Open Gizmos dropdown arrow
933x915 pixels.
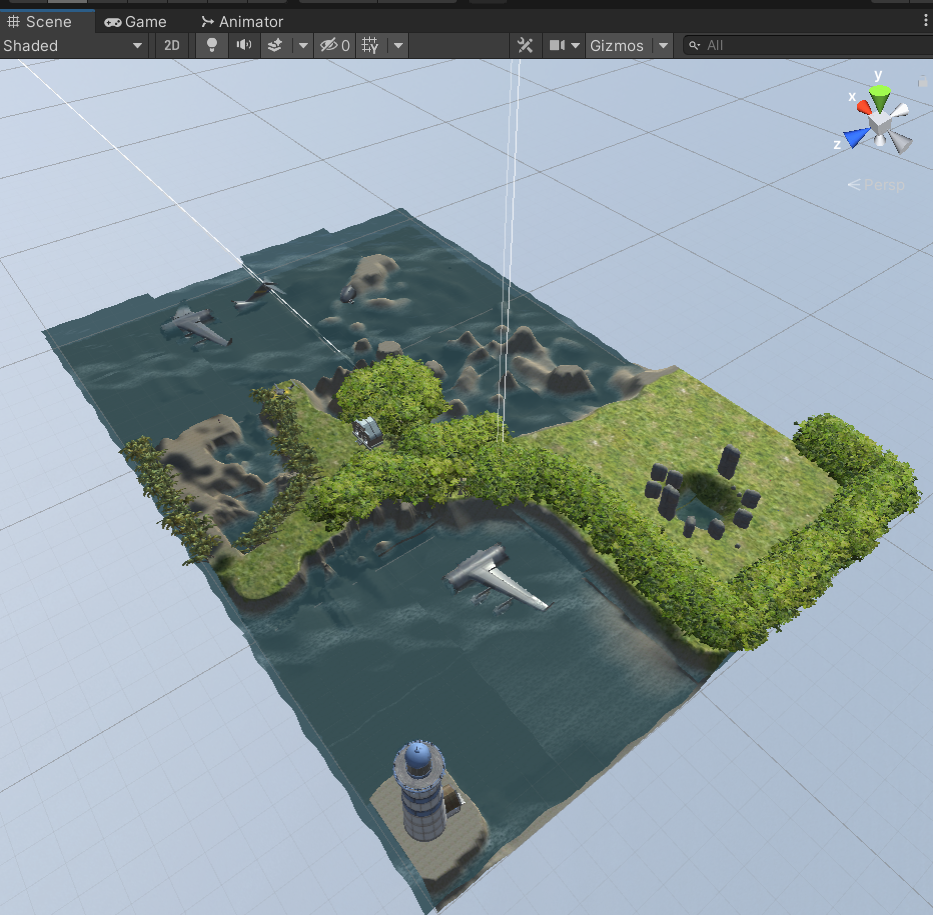click(663, 46)
